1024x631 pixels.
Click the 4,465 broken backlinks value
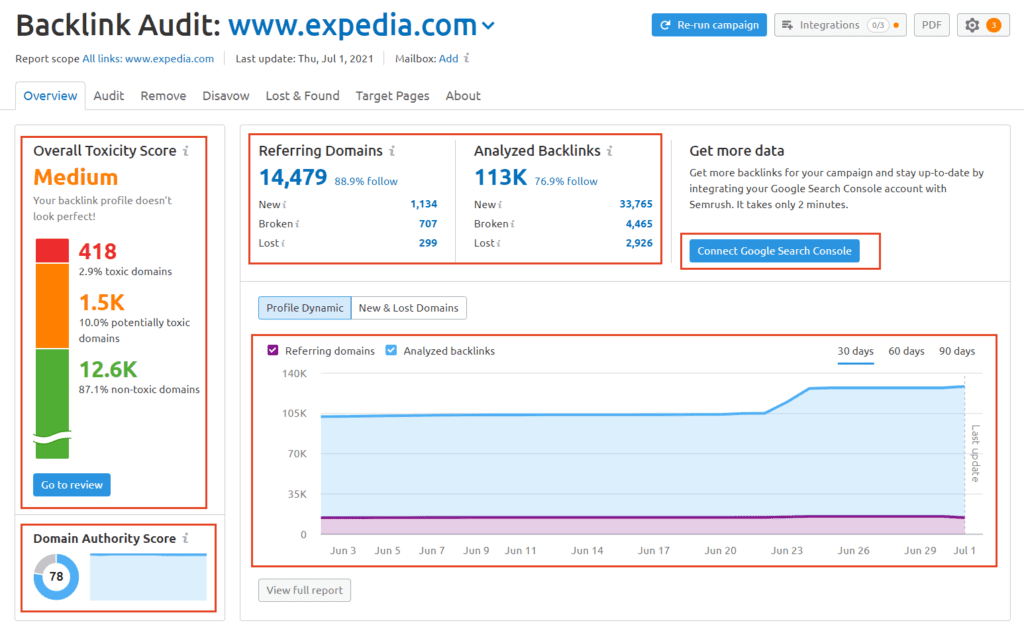pos(639,223)
